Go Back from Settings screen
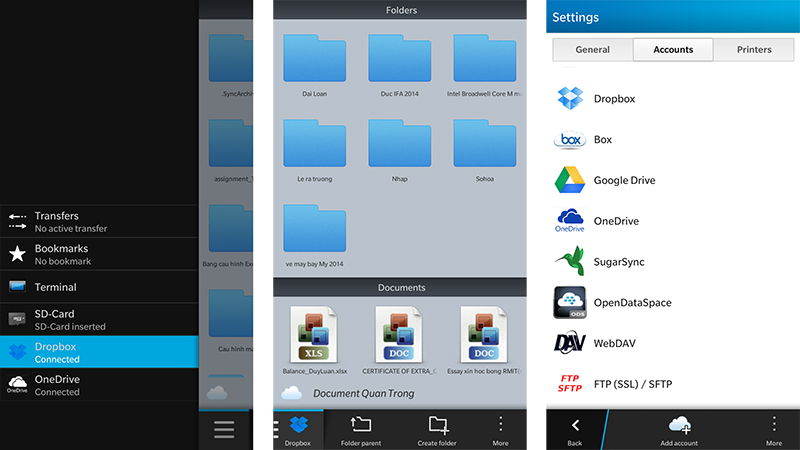Screen dimensions: 800x450 (575, 430)
